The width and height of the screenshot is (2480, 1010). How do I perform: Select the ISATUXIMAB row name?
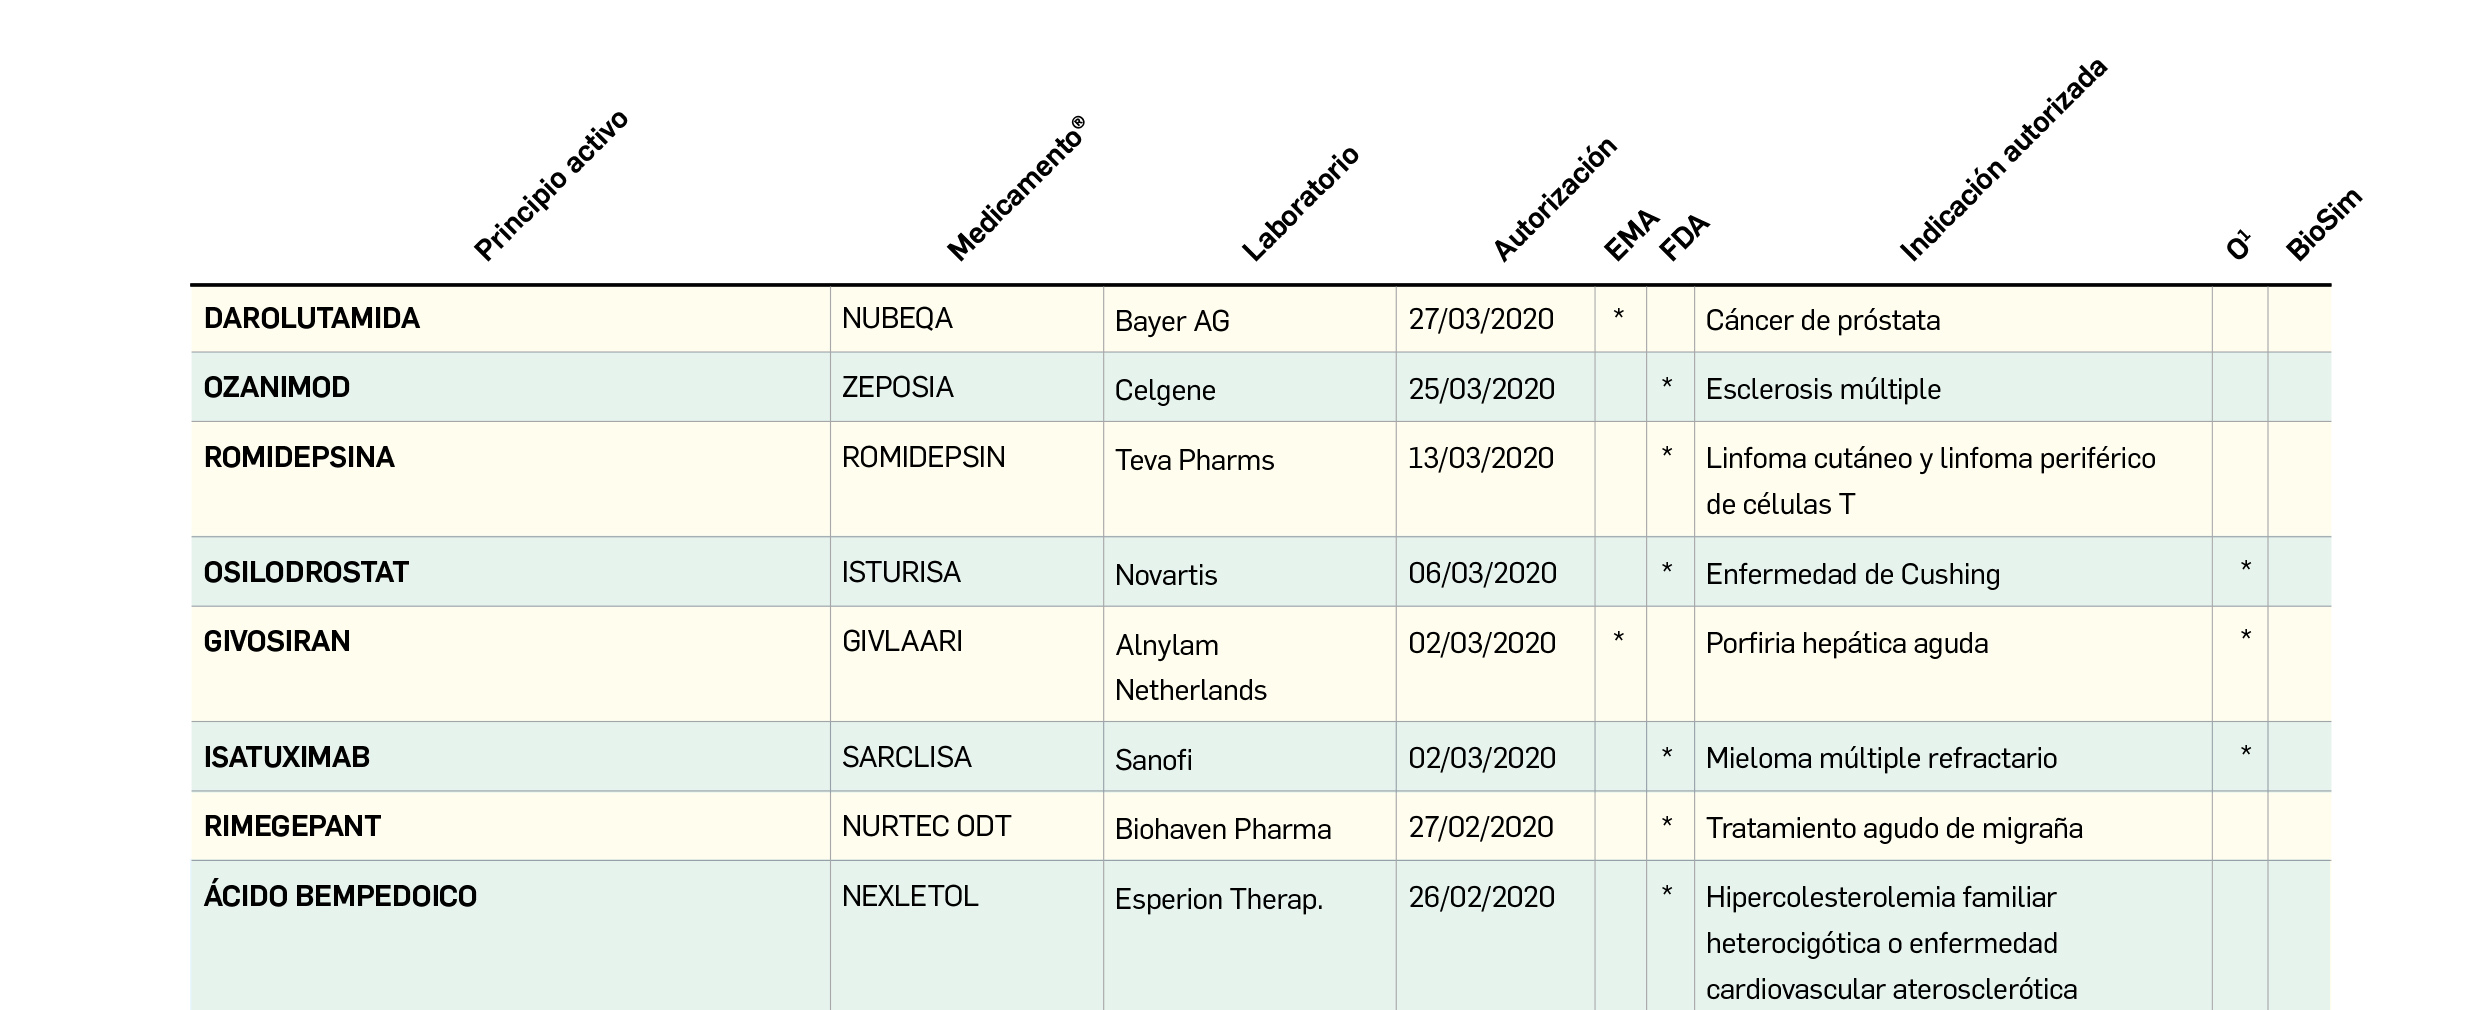tap(286, 758)
